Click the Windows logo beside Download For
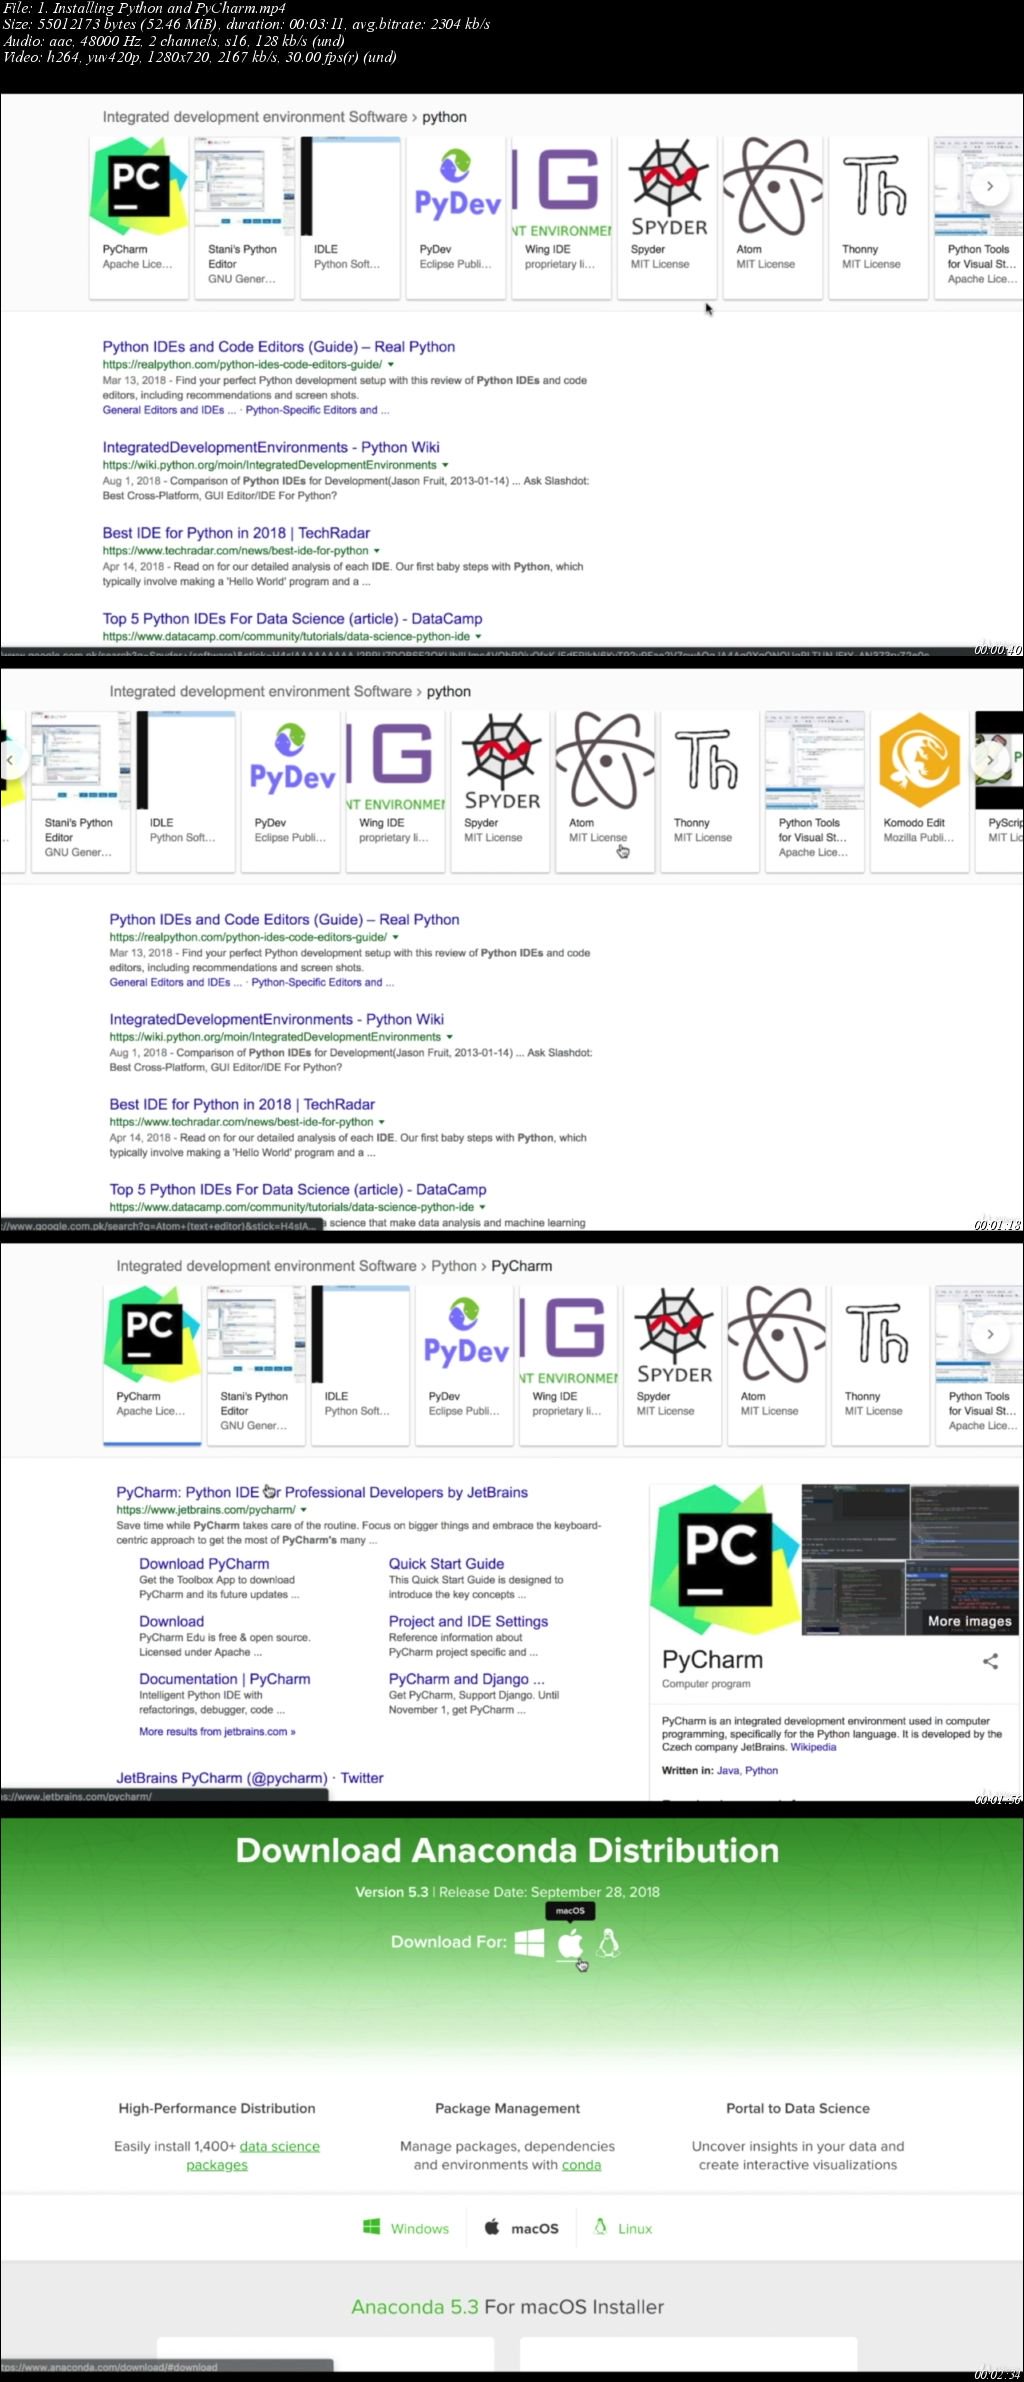The height and width of the screenshot is (2382, 1024). [530, 1942]
